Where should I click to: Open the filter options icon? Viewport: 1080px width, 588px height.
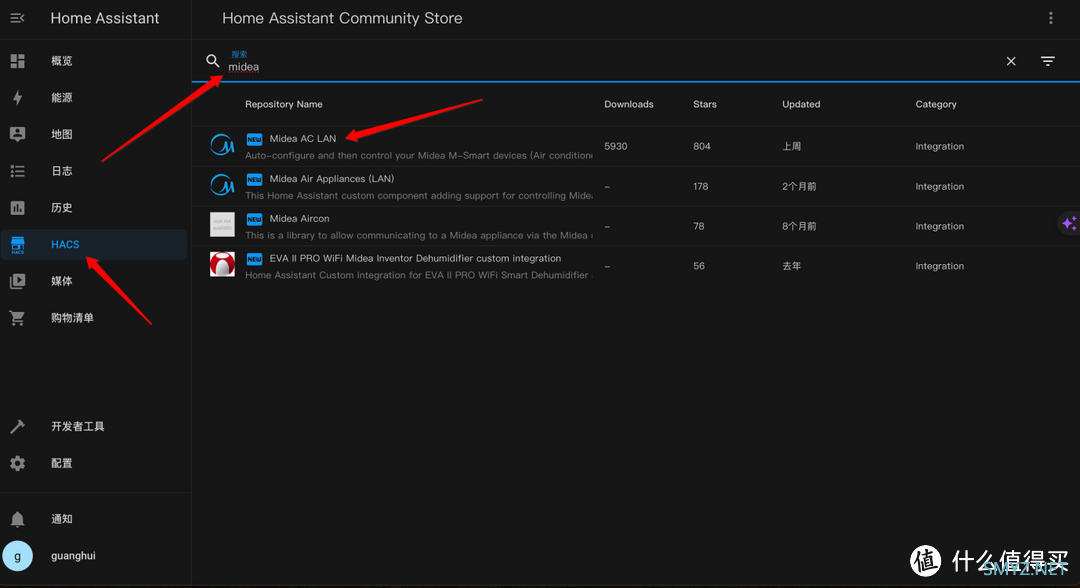tap(1048, 61)
